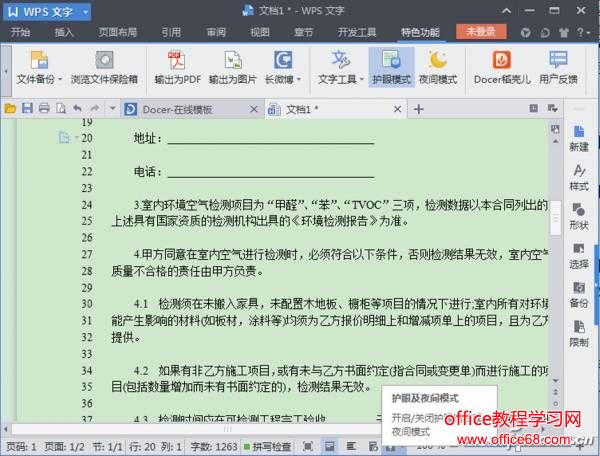Click the 地址 underline field on line 20

click(271, 138)
